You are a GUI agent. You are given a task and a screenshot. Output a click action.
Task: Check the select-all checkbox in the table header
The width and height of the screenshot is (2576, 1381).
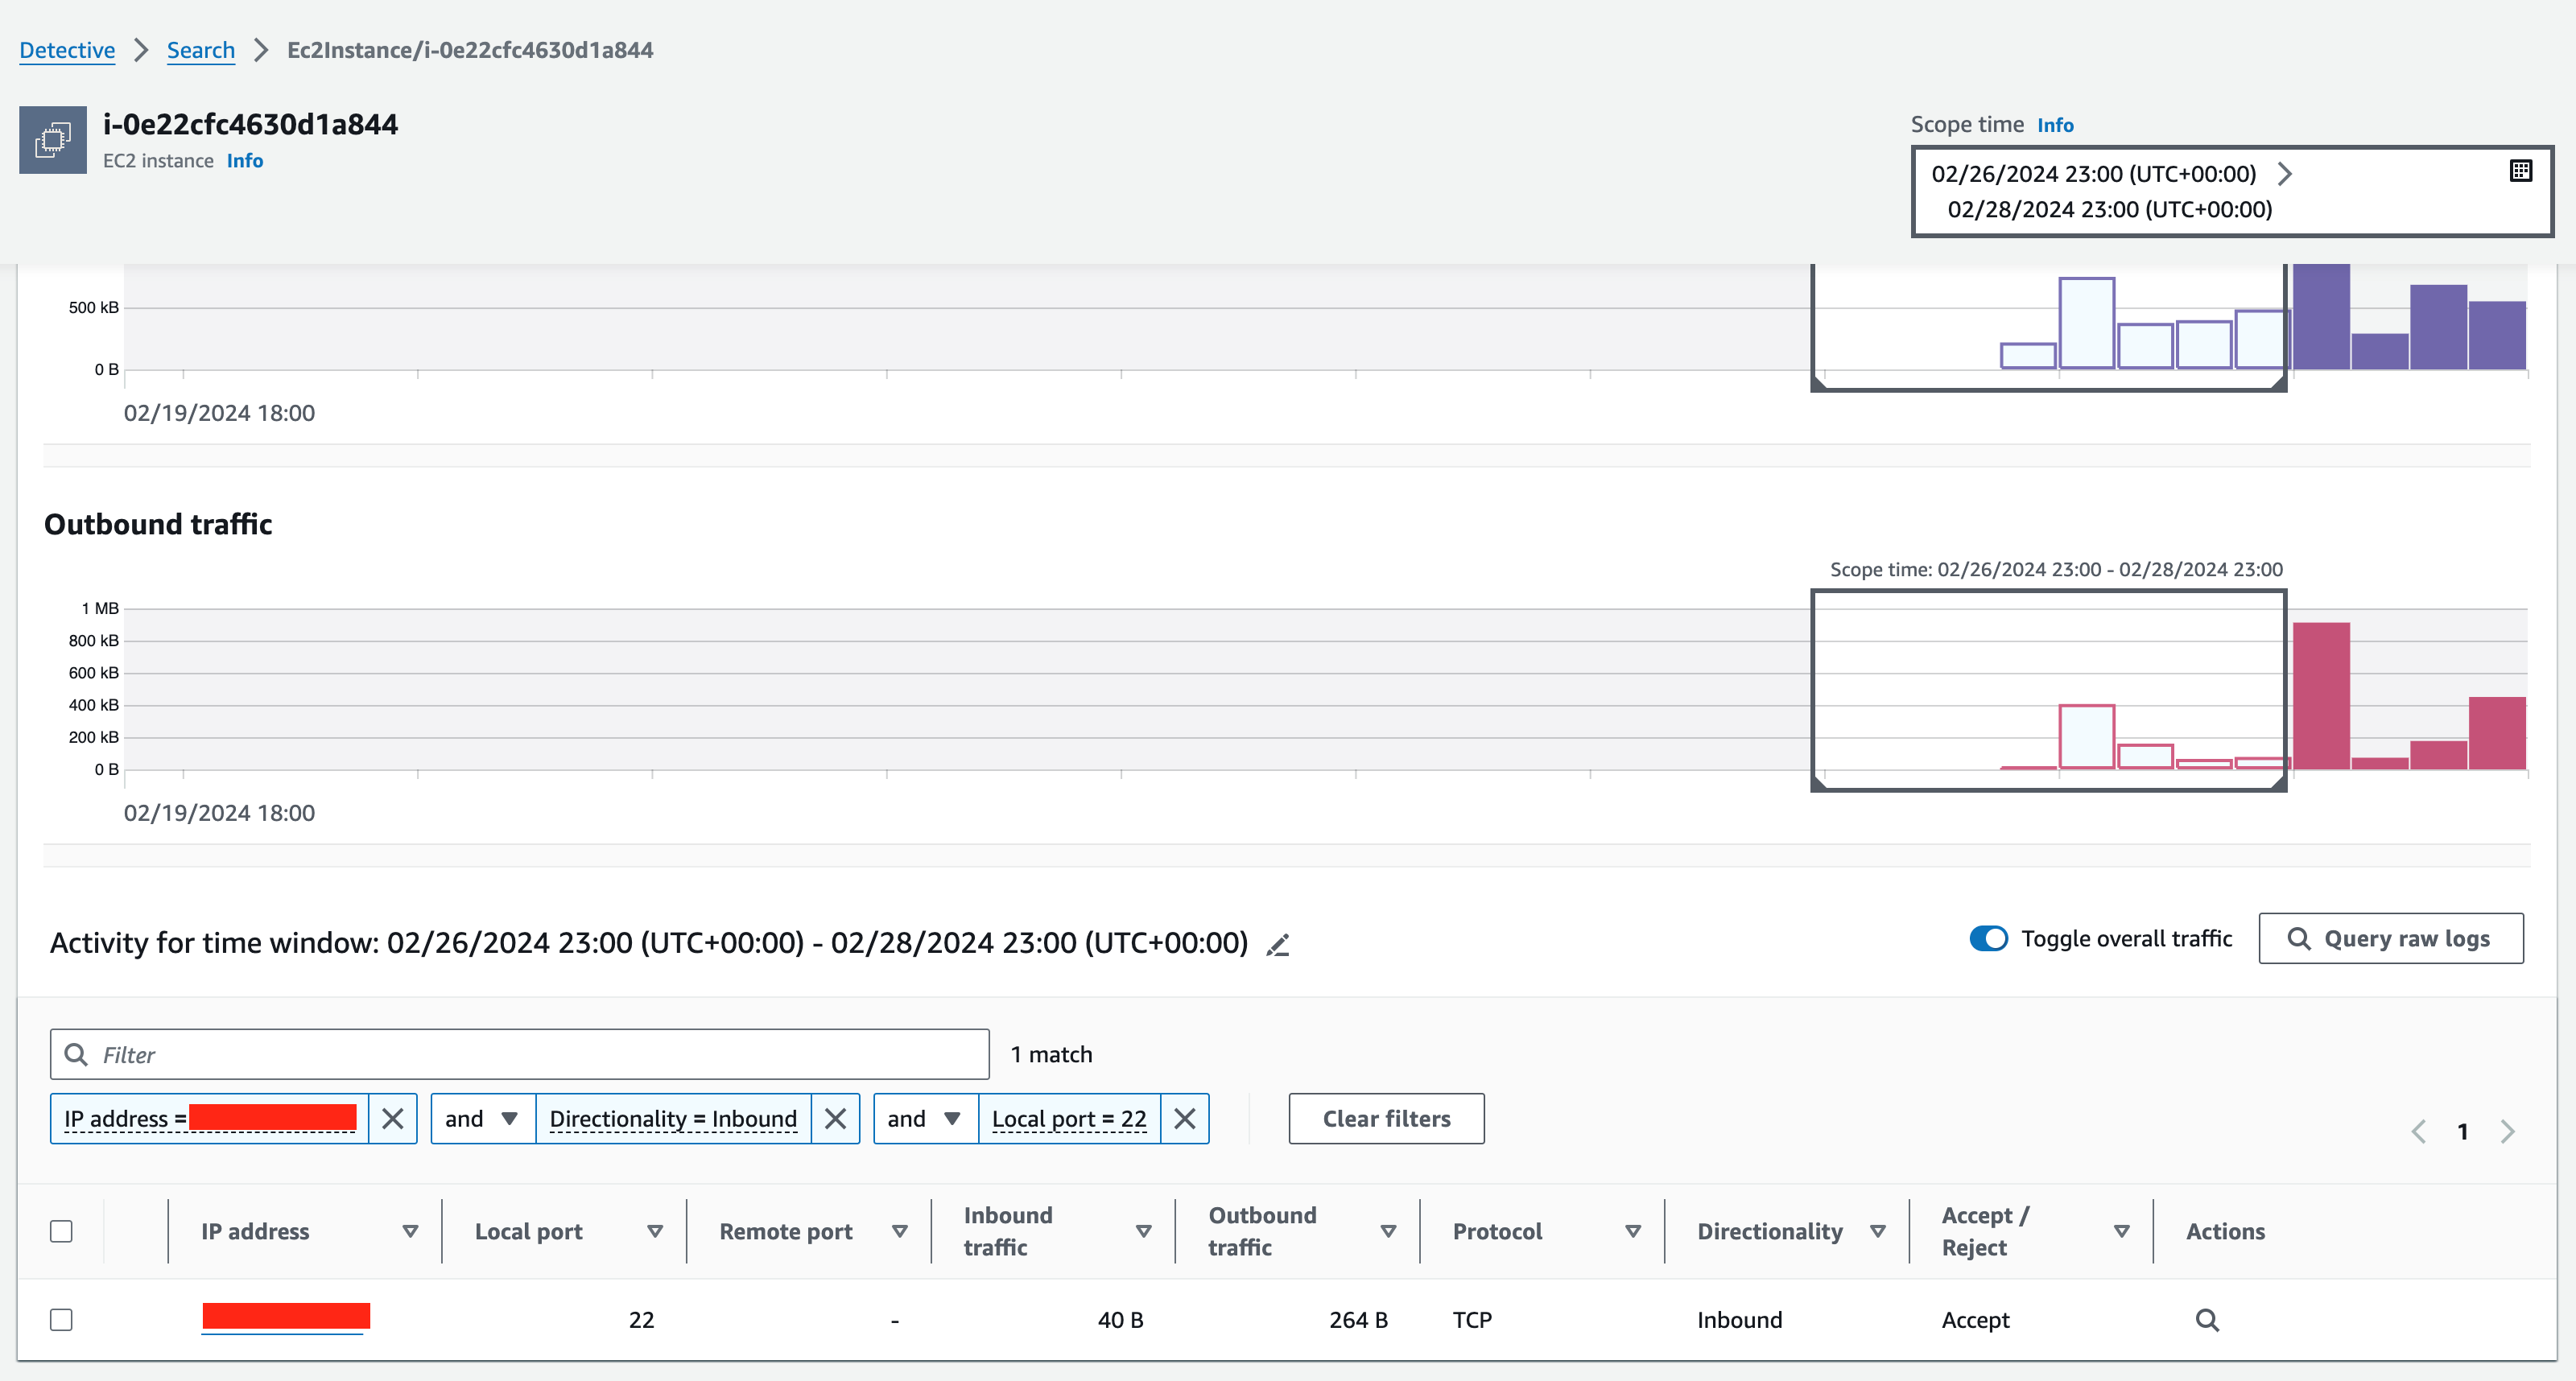tap(61, 1231)
